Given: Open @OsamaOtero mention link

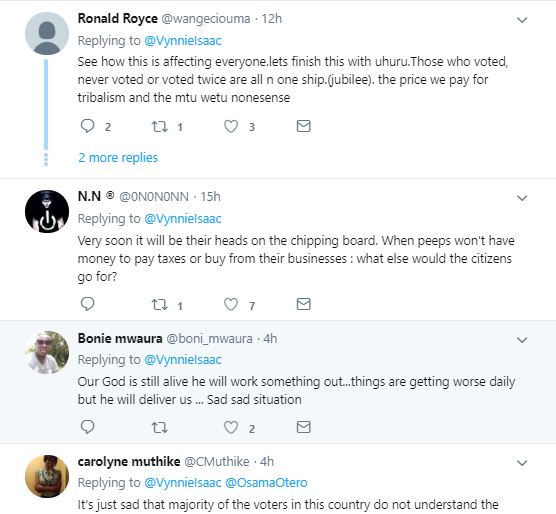Looking at the screenshot, I should tap(266, 483).
